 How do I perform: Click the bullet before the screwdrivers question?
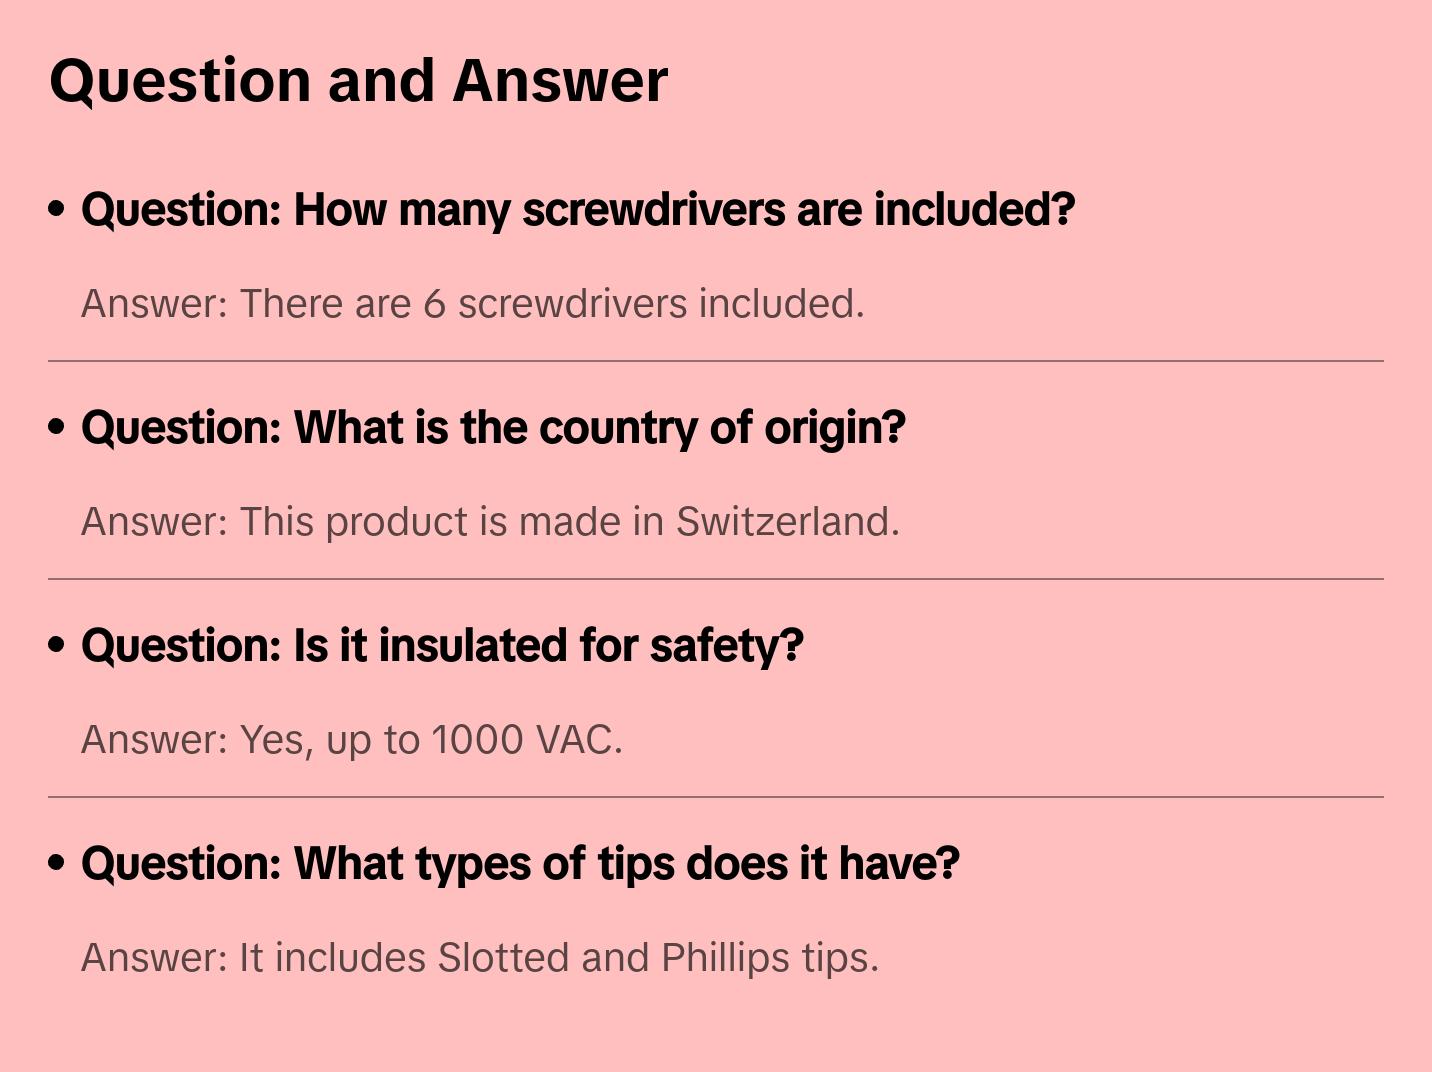[57, 209]
